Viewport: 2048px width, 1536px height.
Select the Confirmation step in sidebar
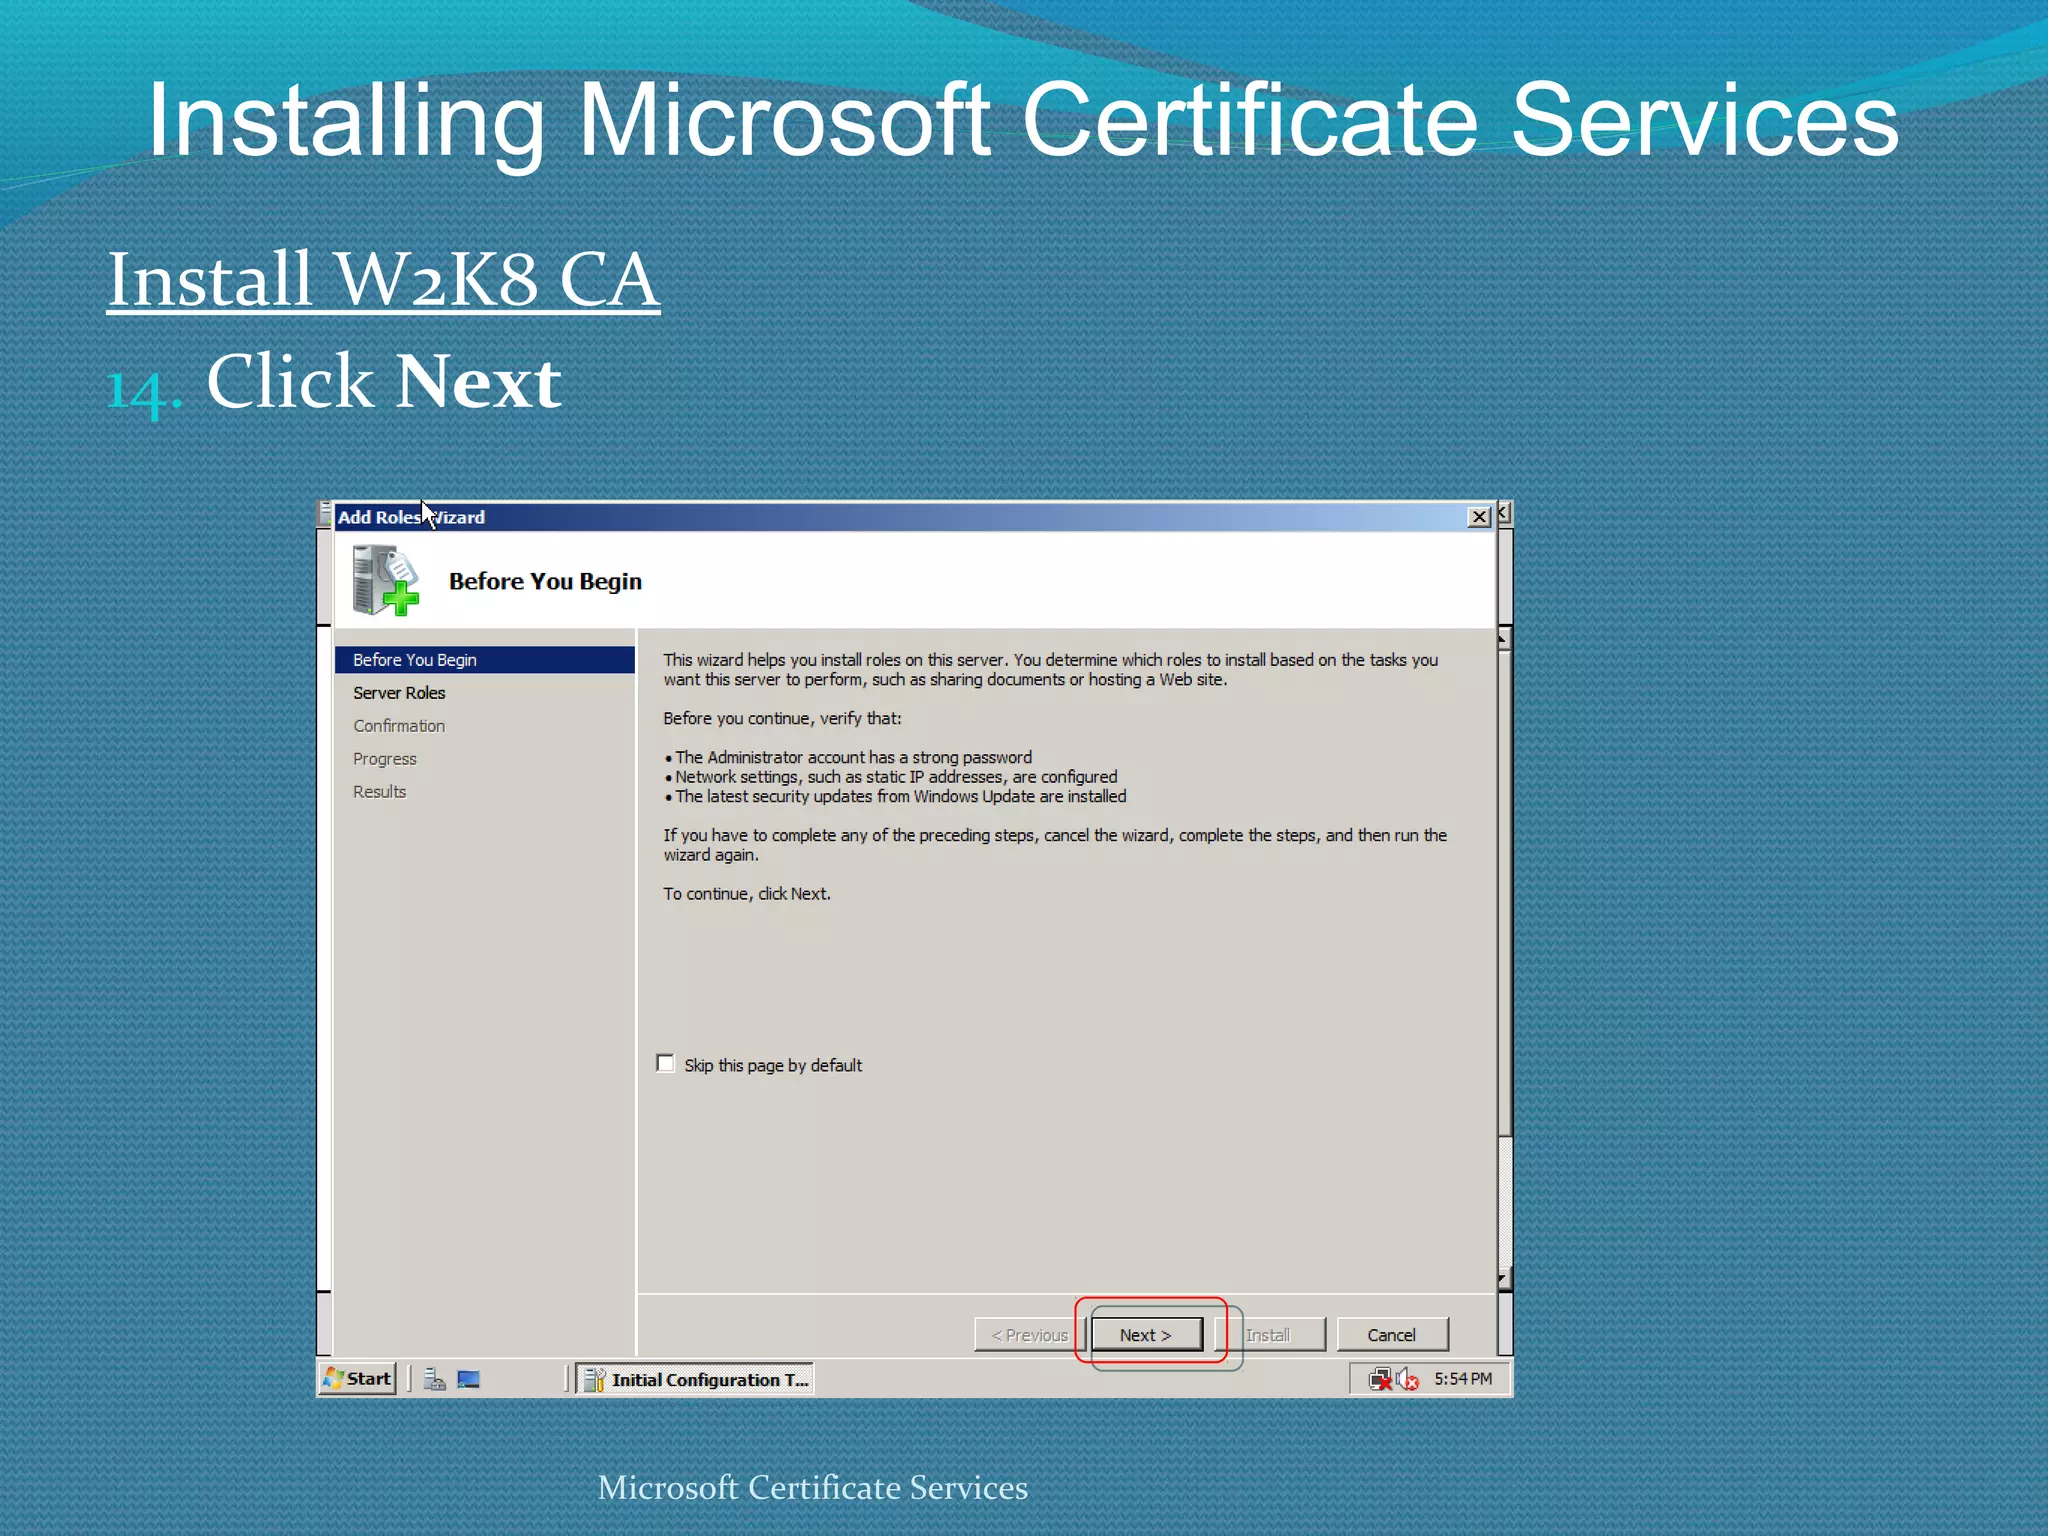pyautogui.click(x=399, y=726)
